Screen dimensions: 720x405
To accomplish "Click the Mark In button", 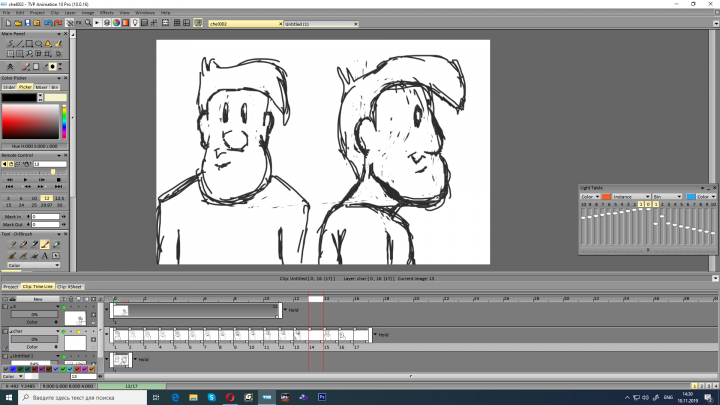I will (13, 217).
